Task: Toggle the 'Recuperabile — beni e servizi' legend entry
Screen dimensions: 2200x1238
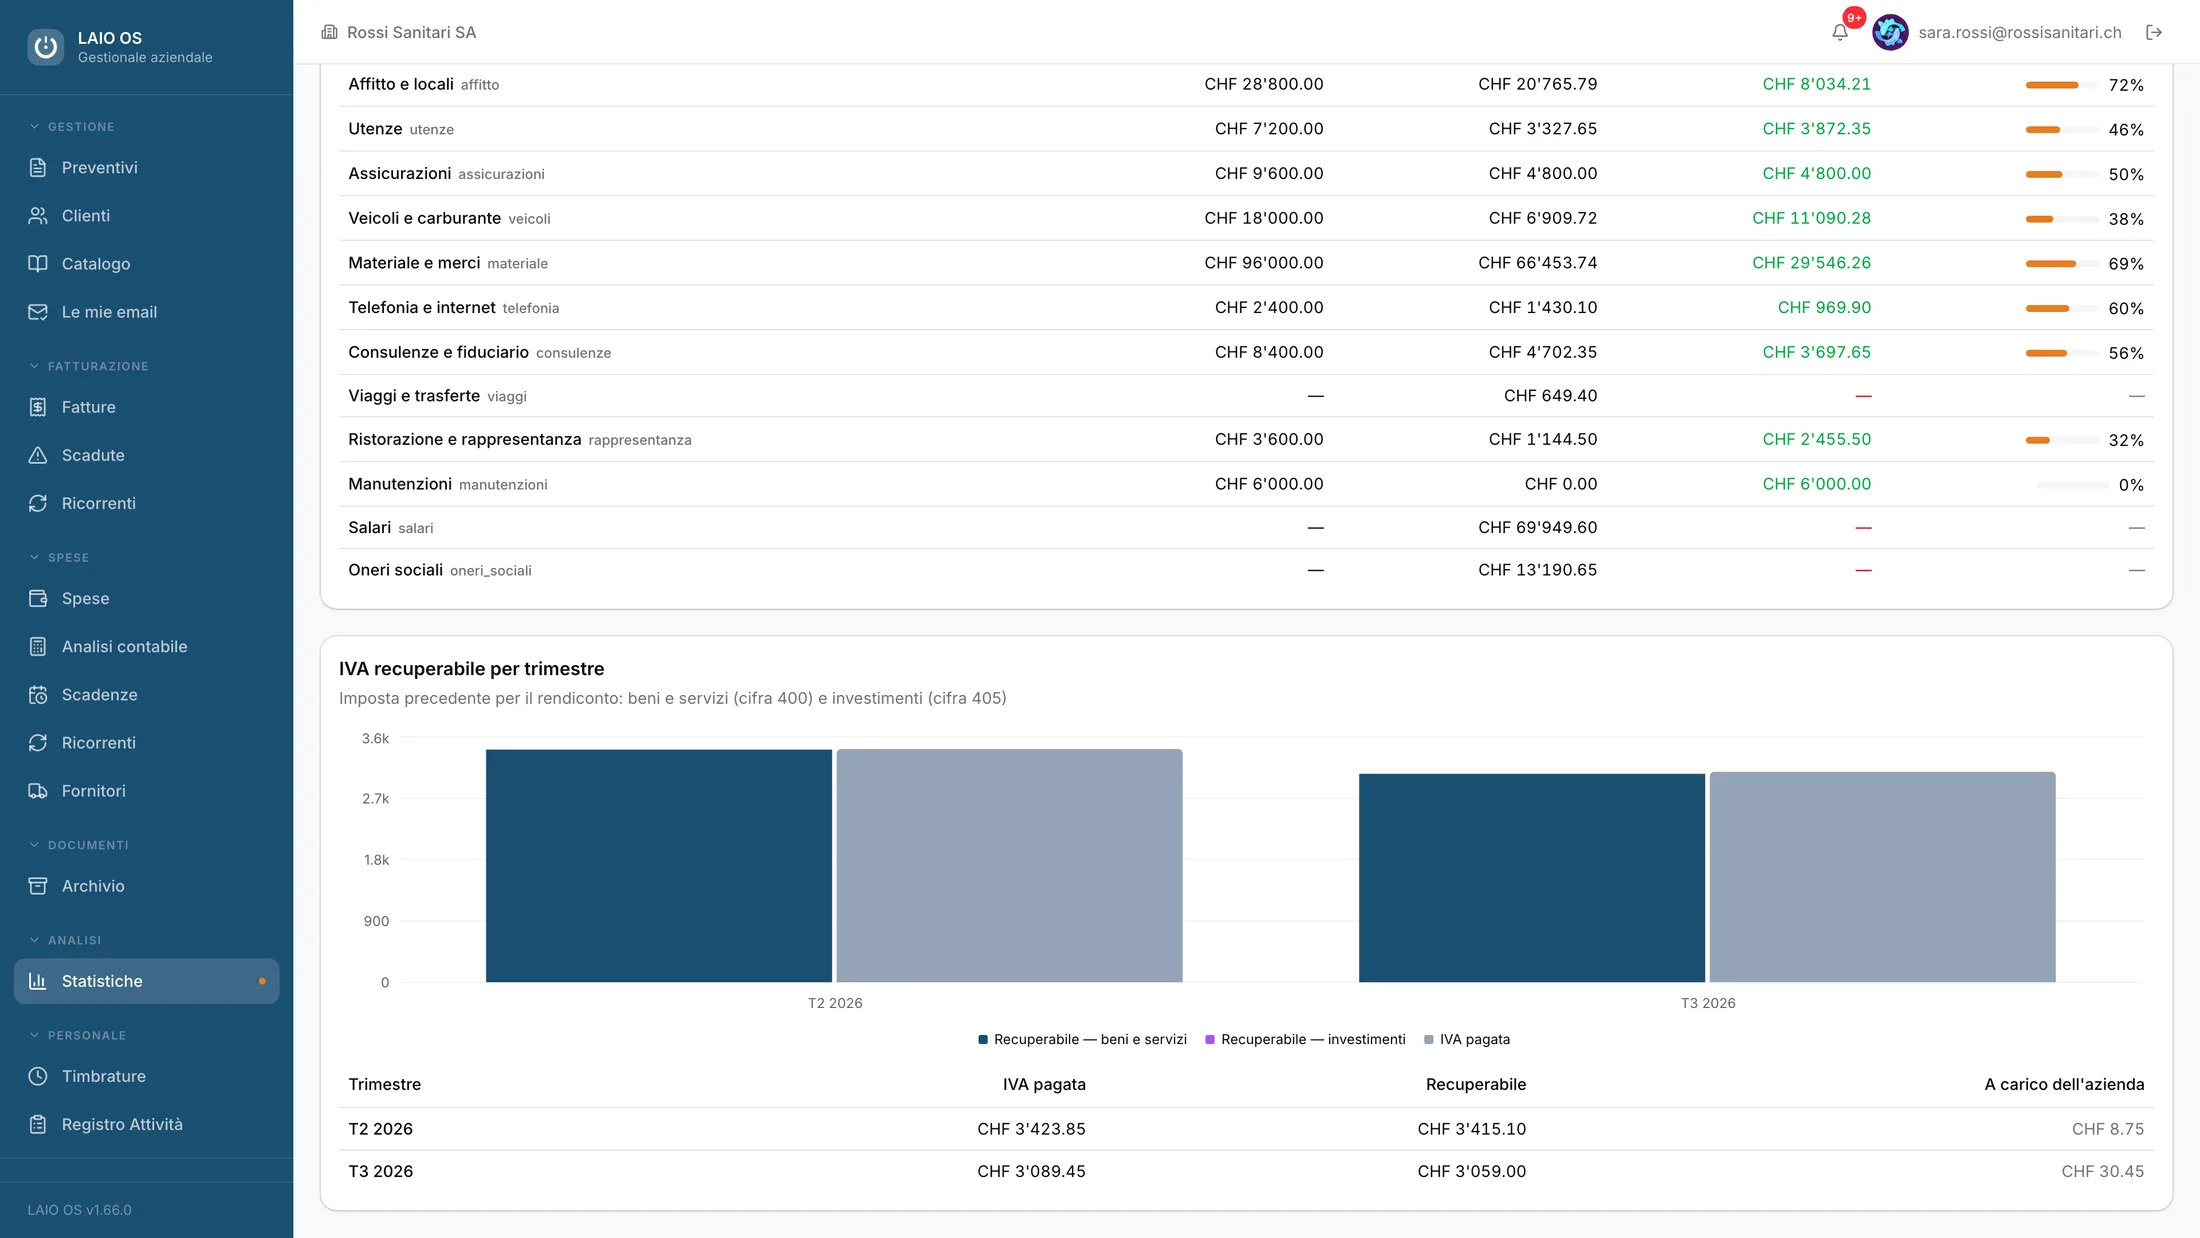Action: (1082, 1039)
